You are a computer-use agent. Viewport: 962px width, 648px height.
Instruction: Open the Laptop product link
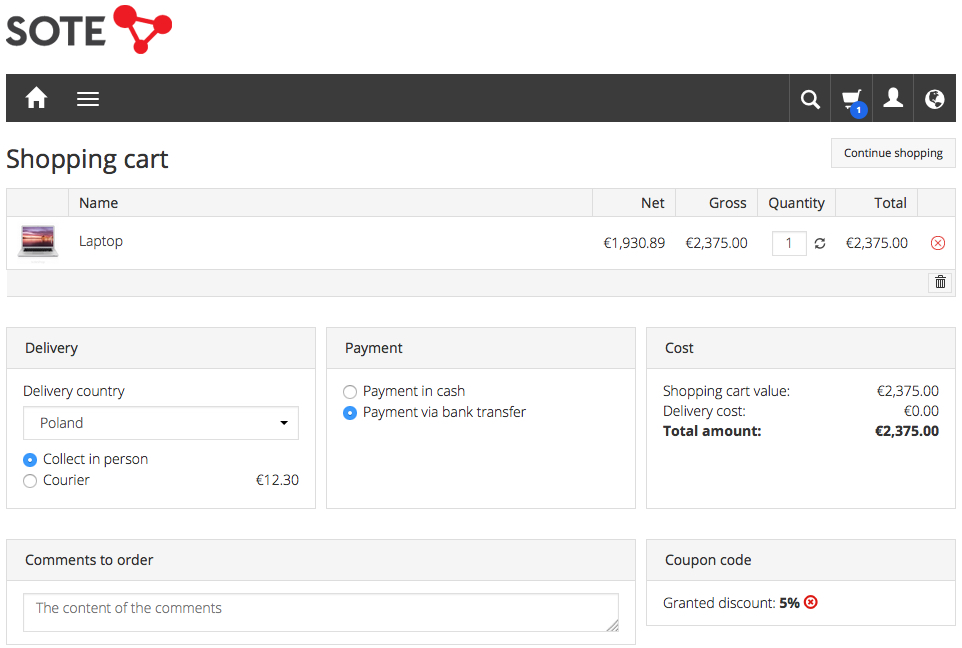pyautogui.click(x=101, y=241)
